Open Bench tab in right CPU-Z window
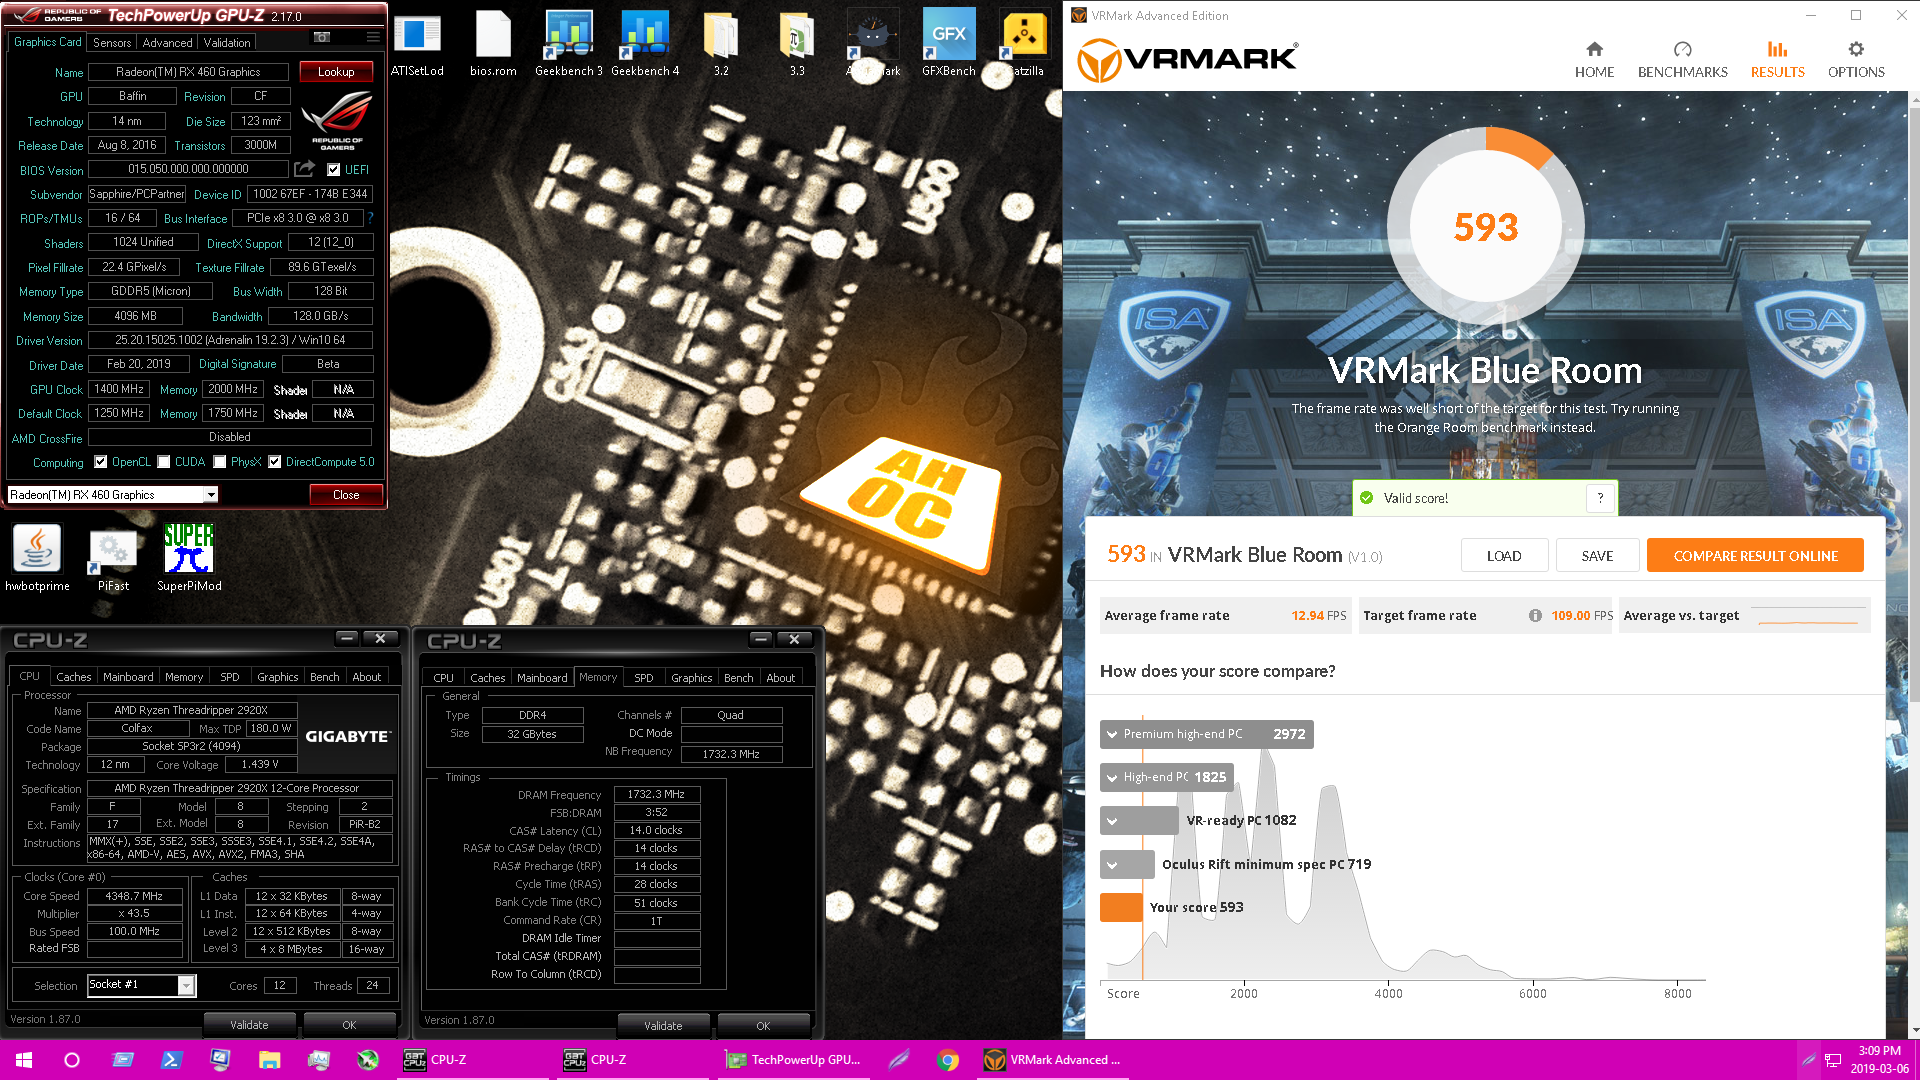 [x=738, y=678]
